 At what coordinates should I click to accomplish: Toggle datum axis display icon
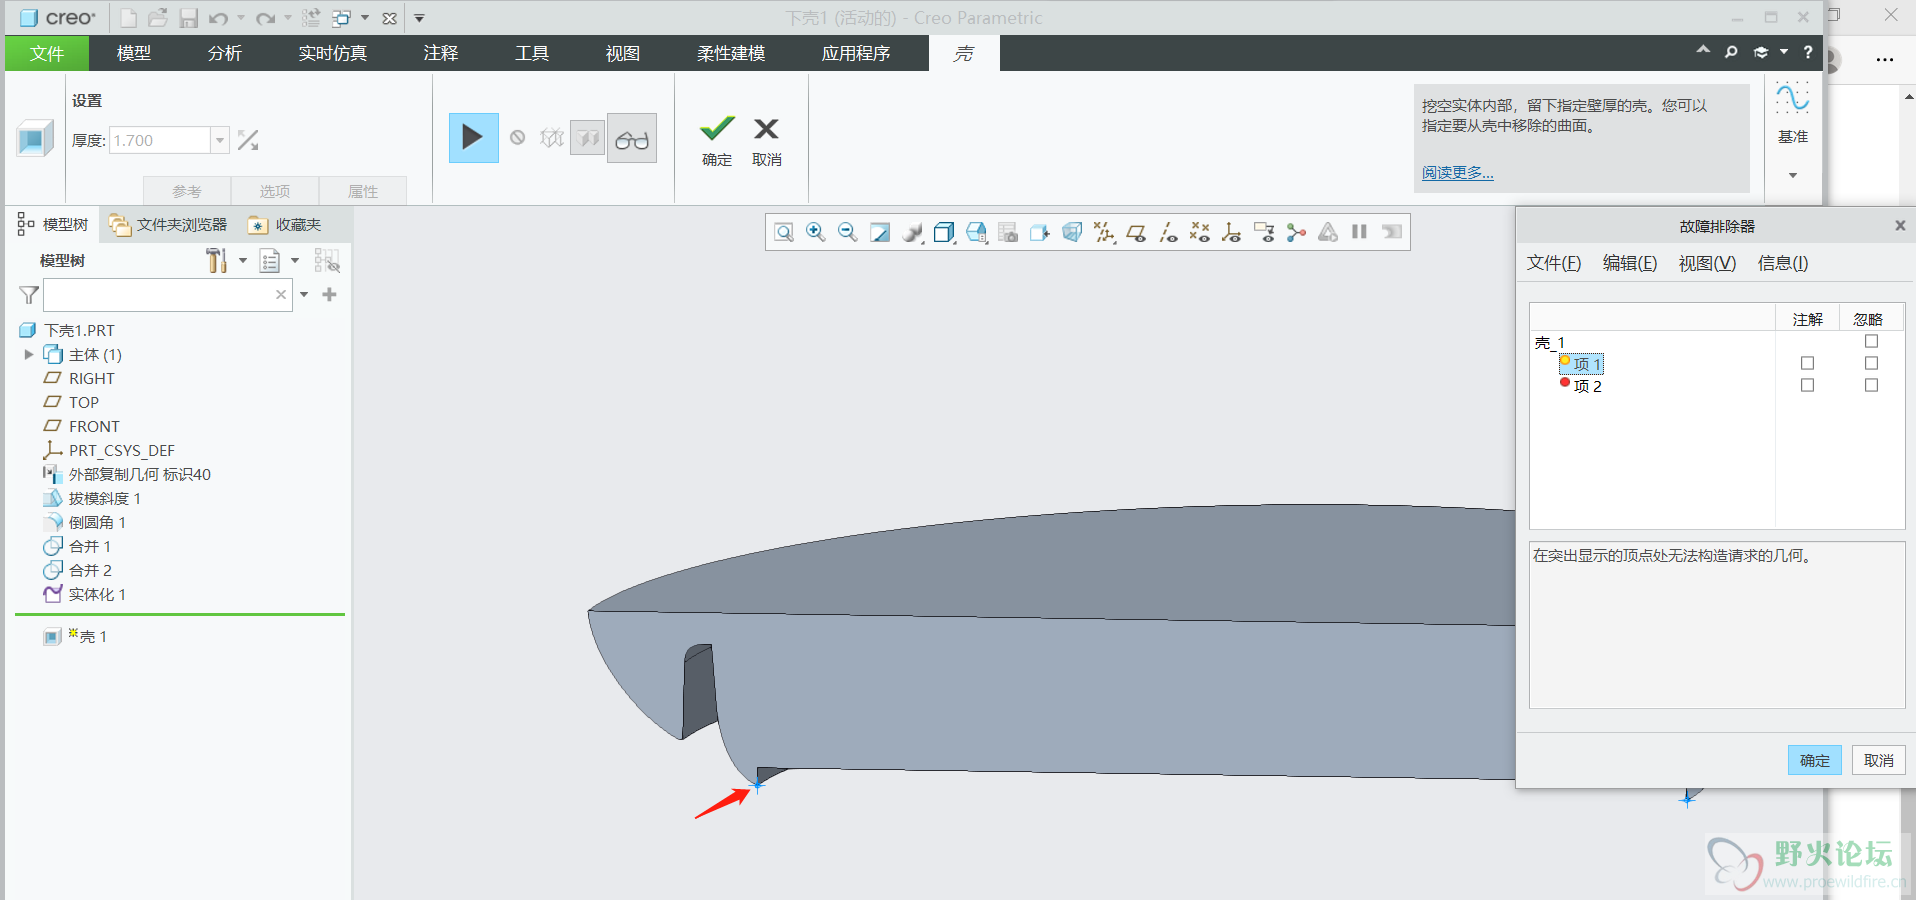pyautogui.click(x=1168, y=232)
